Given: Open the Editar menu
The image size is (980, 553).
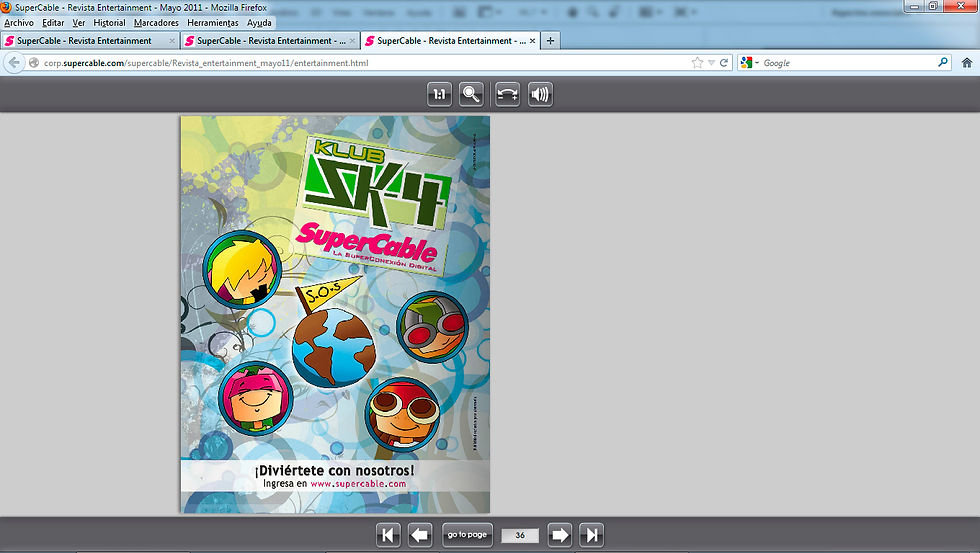Looking at the screenshot, I should pos(53,22).
